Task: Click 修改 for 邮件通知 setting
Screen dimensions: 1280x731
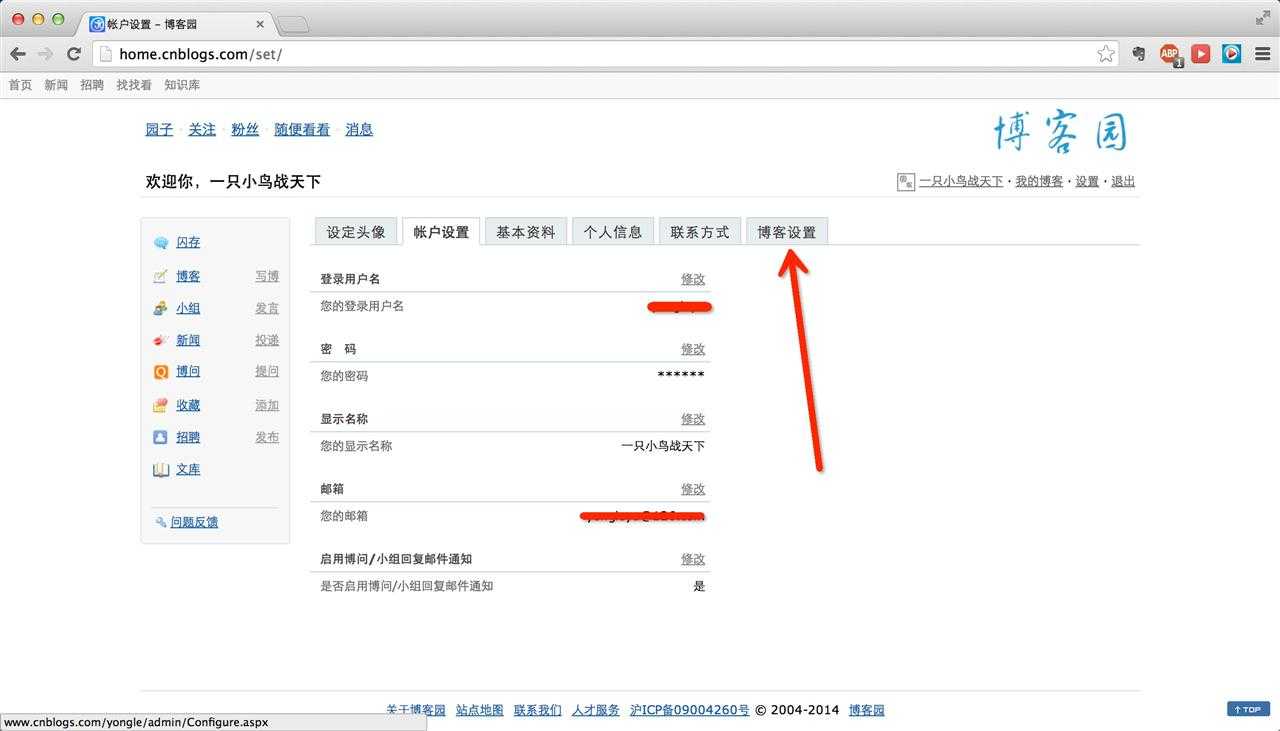Action: coord(693,559)
